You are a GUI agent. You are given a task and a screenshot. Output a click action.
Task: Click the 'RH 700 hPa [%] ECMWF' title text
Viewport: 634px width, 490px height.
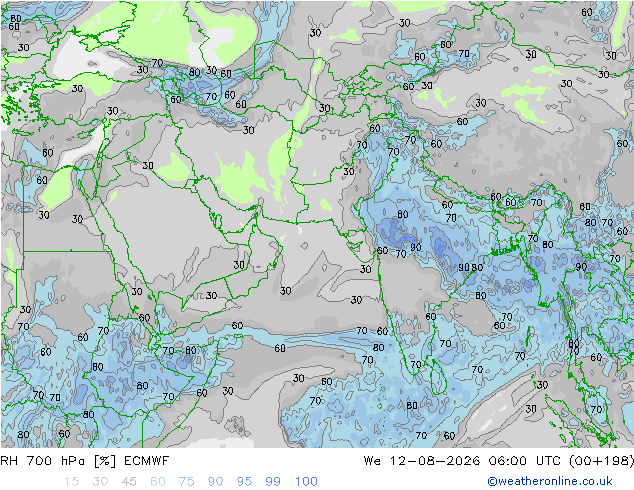(x=85, y=460)
